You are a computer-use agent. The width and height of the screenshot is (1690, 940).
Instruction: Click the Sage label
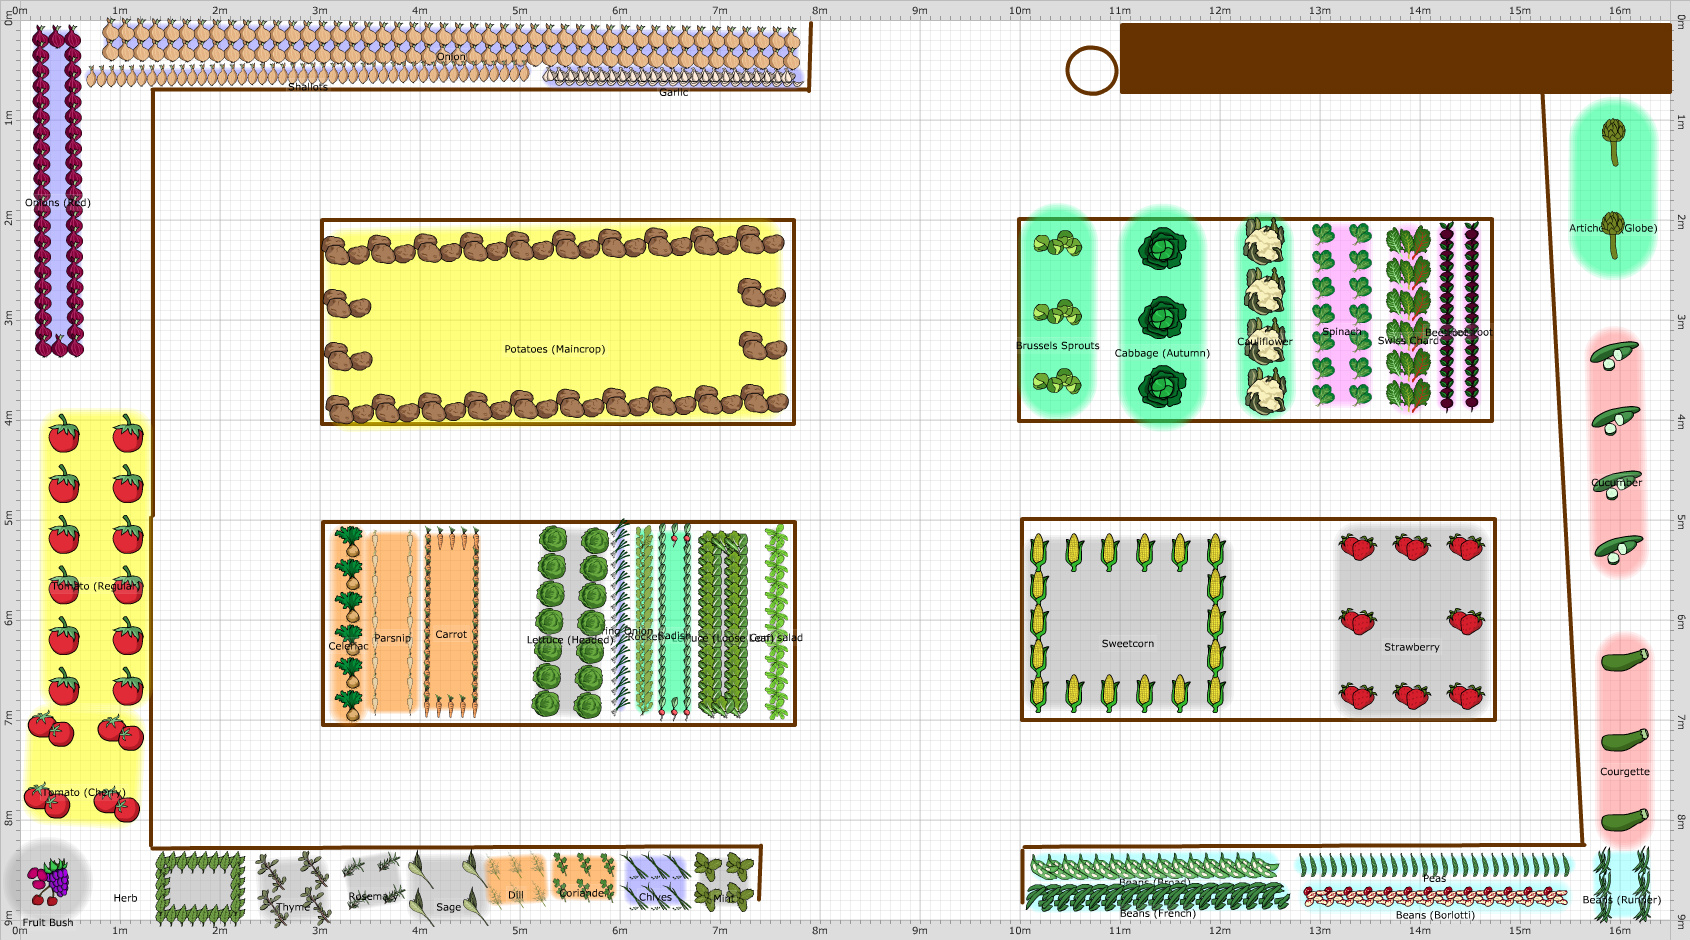pyautogui.click(x=449, y=907)
